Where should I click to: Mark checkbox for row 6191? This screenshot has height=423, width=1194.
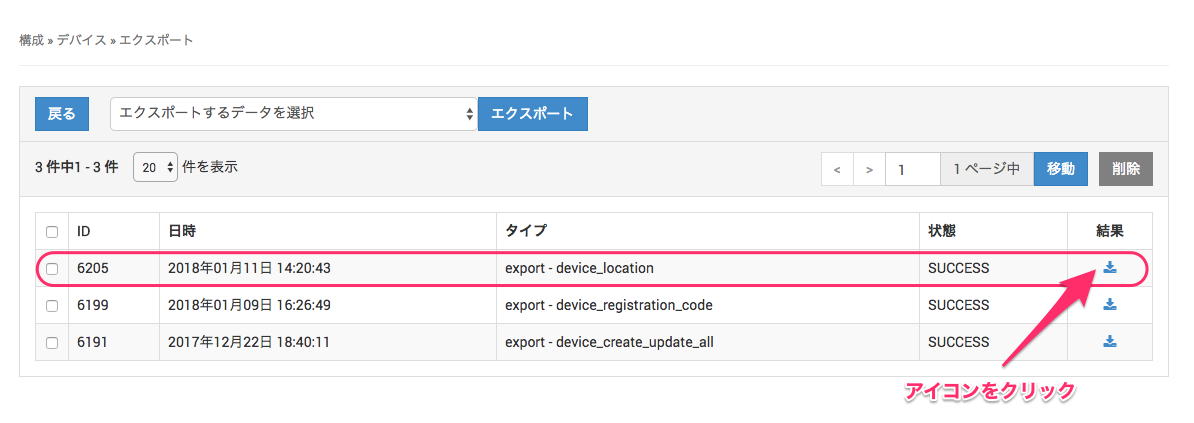52,342
